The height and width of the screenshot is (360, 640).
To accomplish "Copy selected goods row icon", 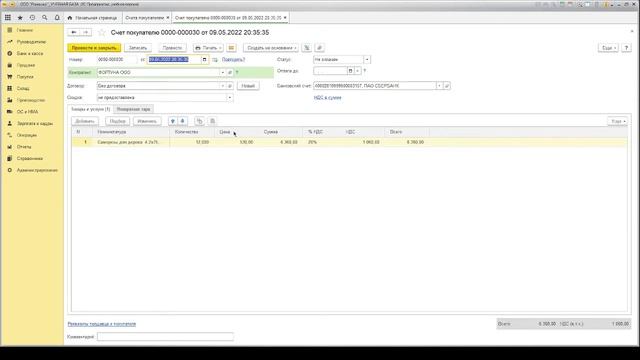I will pos(199,121).
